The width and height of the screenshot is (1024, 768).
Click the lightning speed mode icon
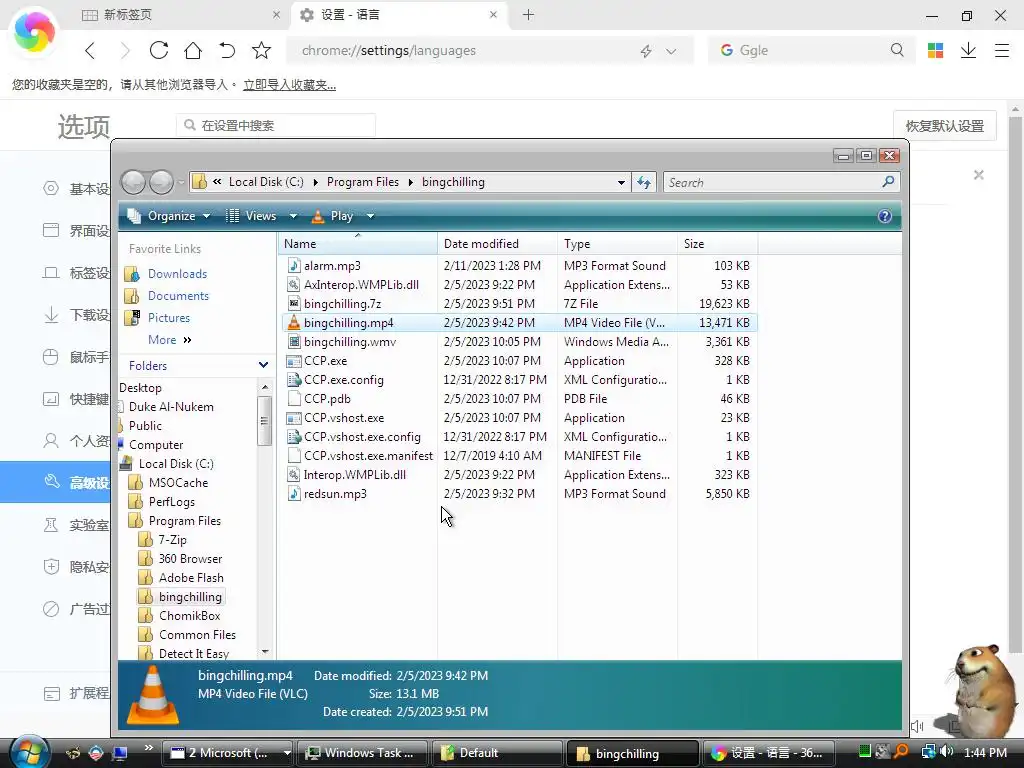pyautogui.click(x=646, y=51)
